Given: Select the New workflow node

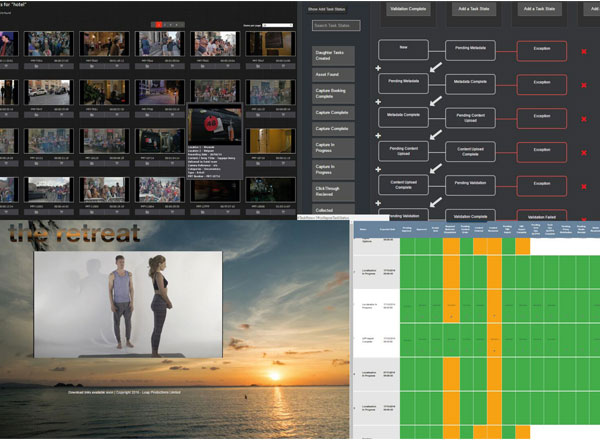Looking at the screenshot, I should (x=403, y=50).
